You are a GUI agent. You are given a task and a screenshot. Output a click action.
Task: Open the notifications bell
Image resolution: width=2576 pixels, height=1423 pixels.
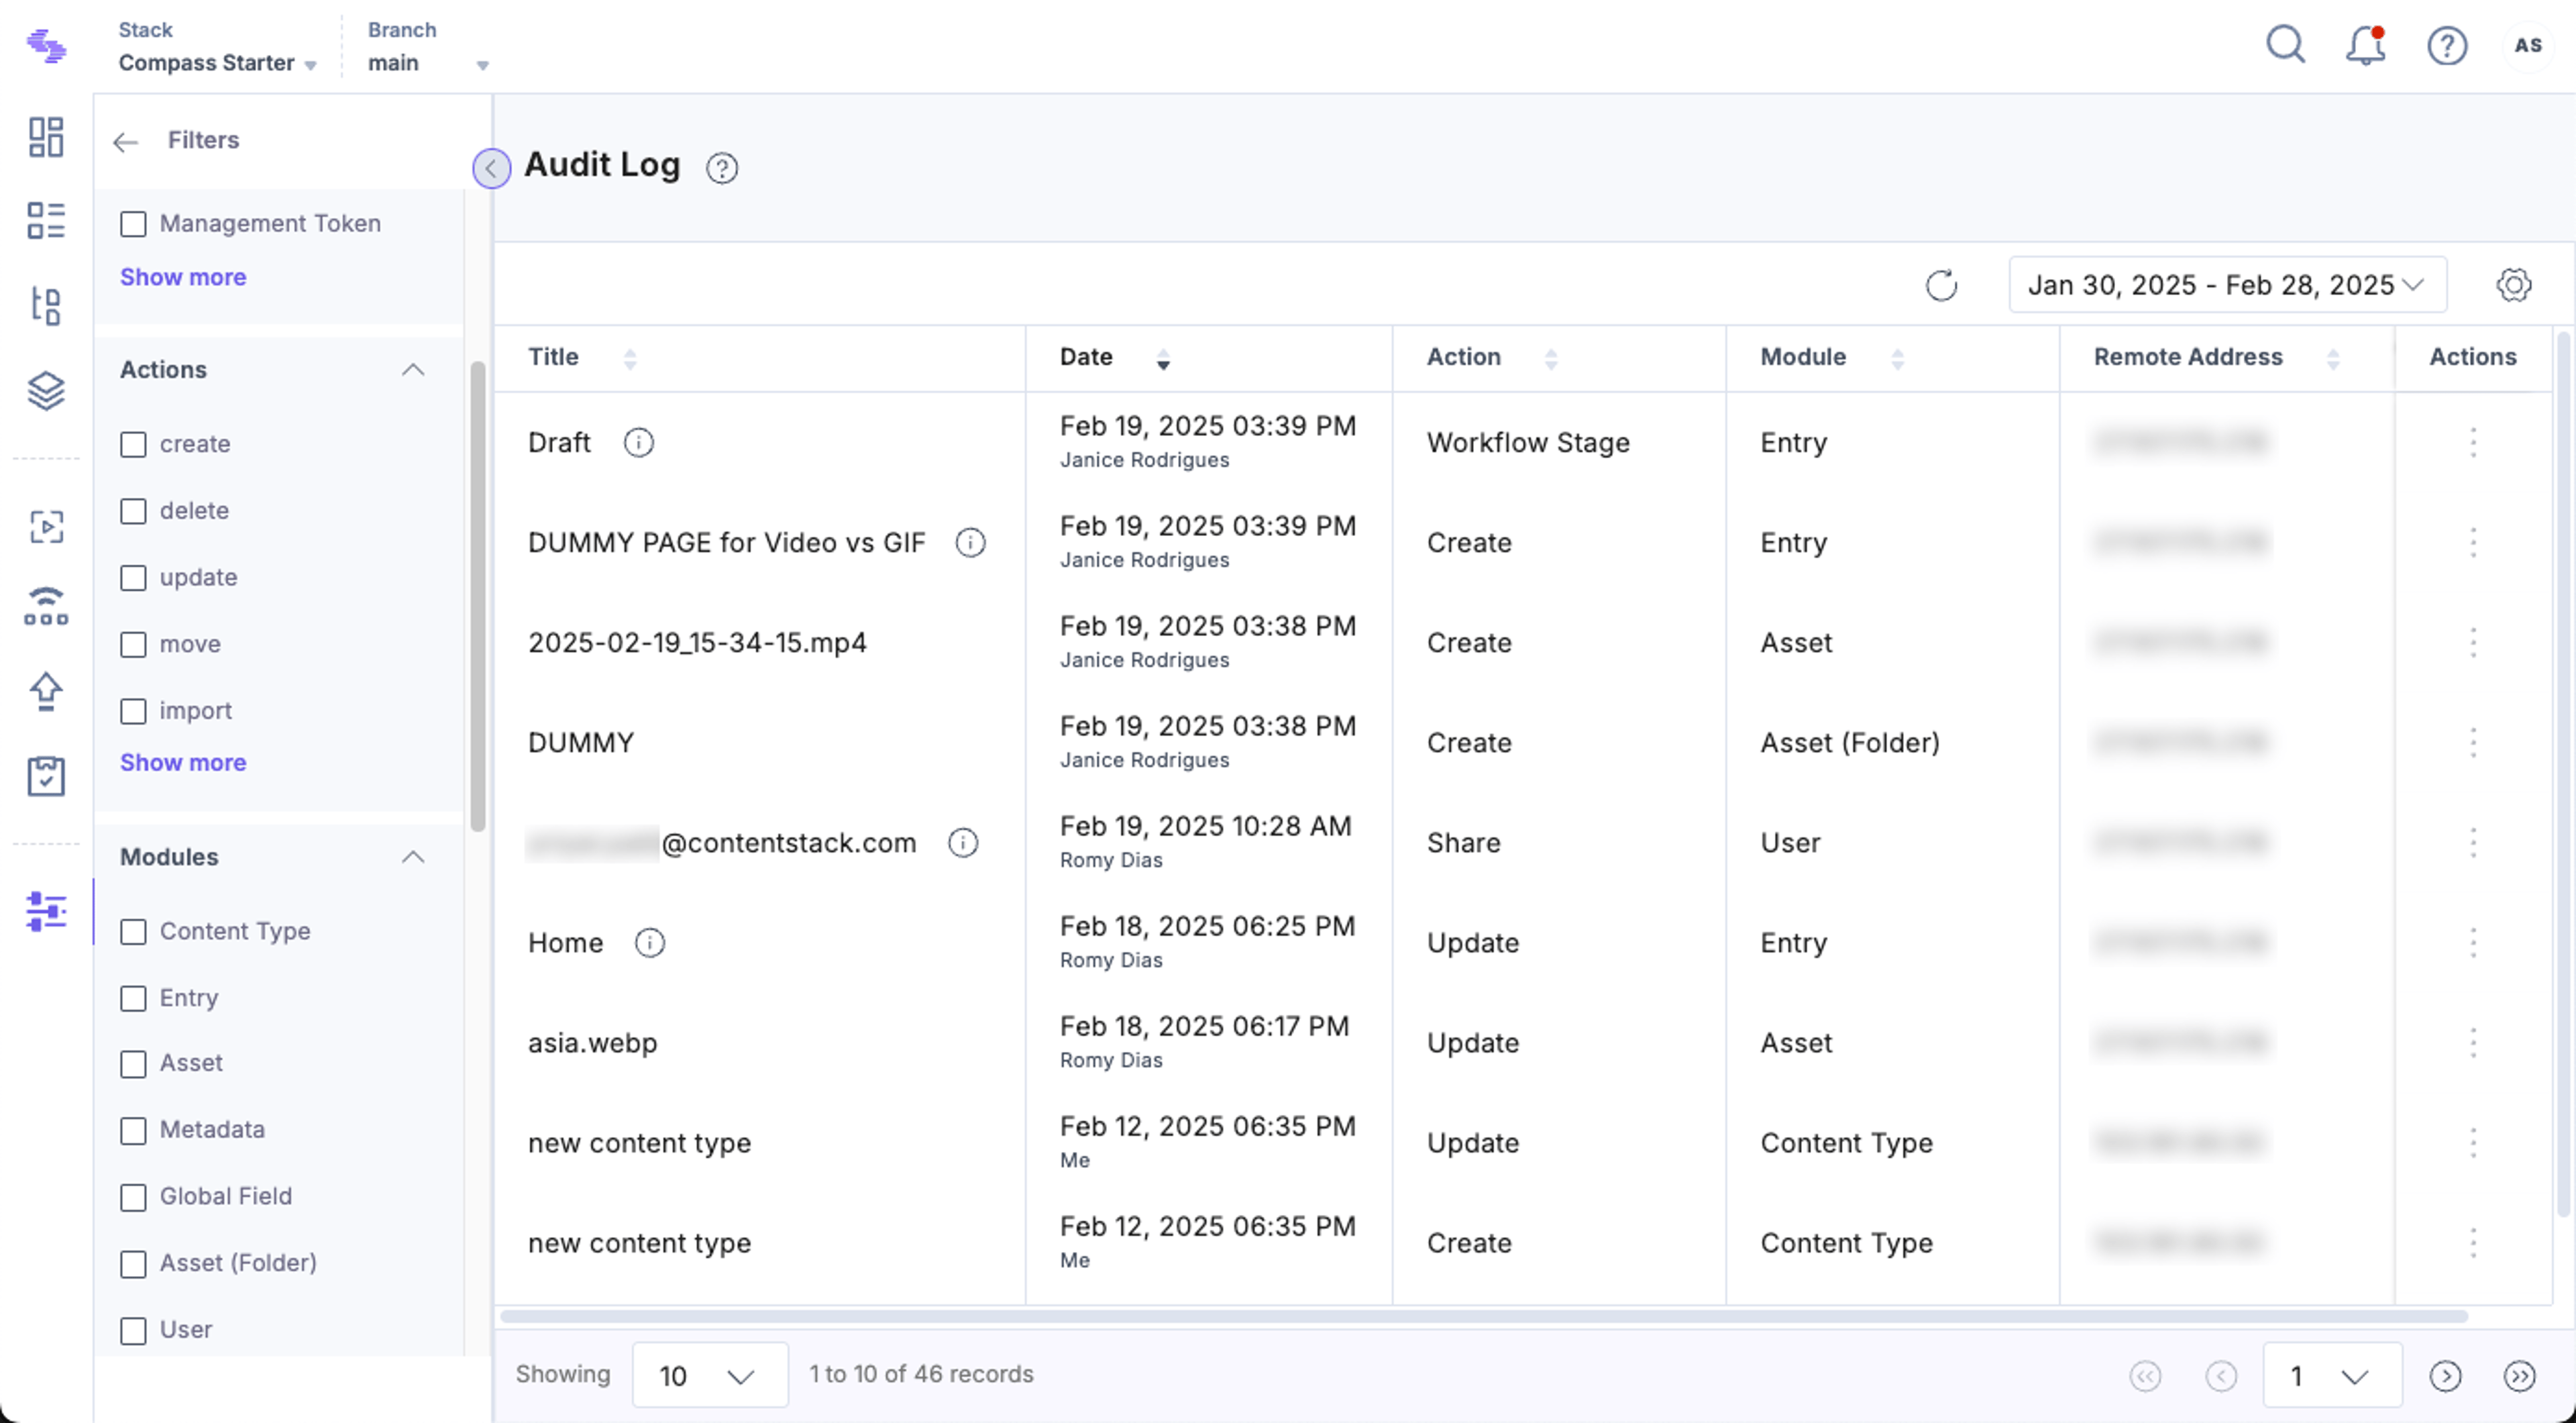2366,46
